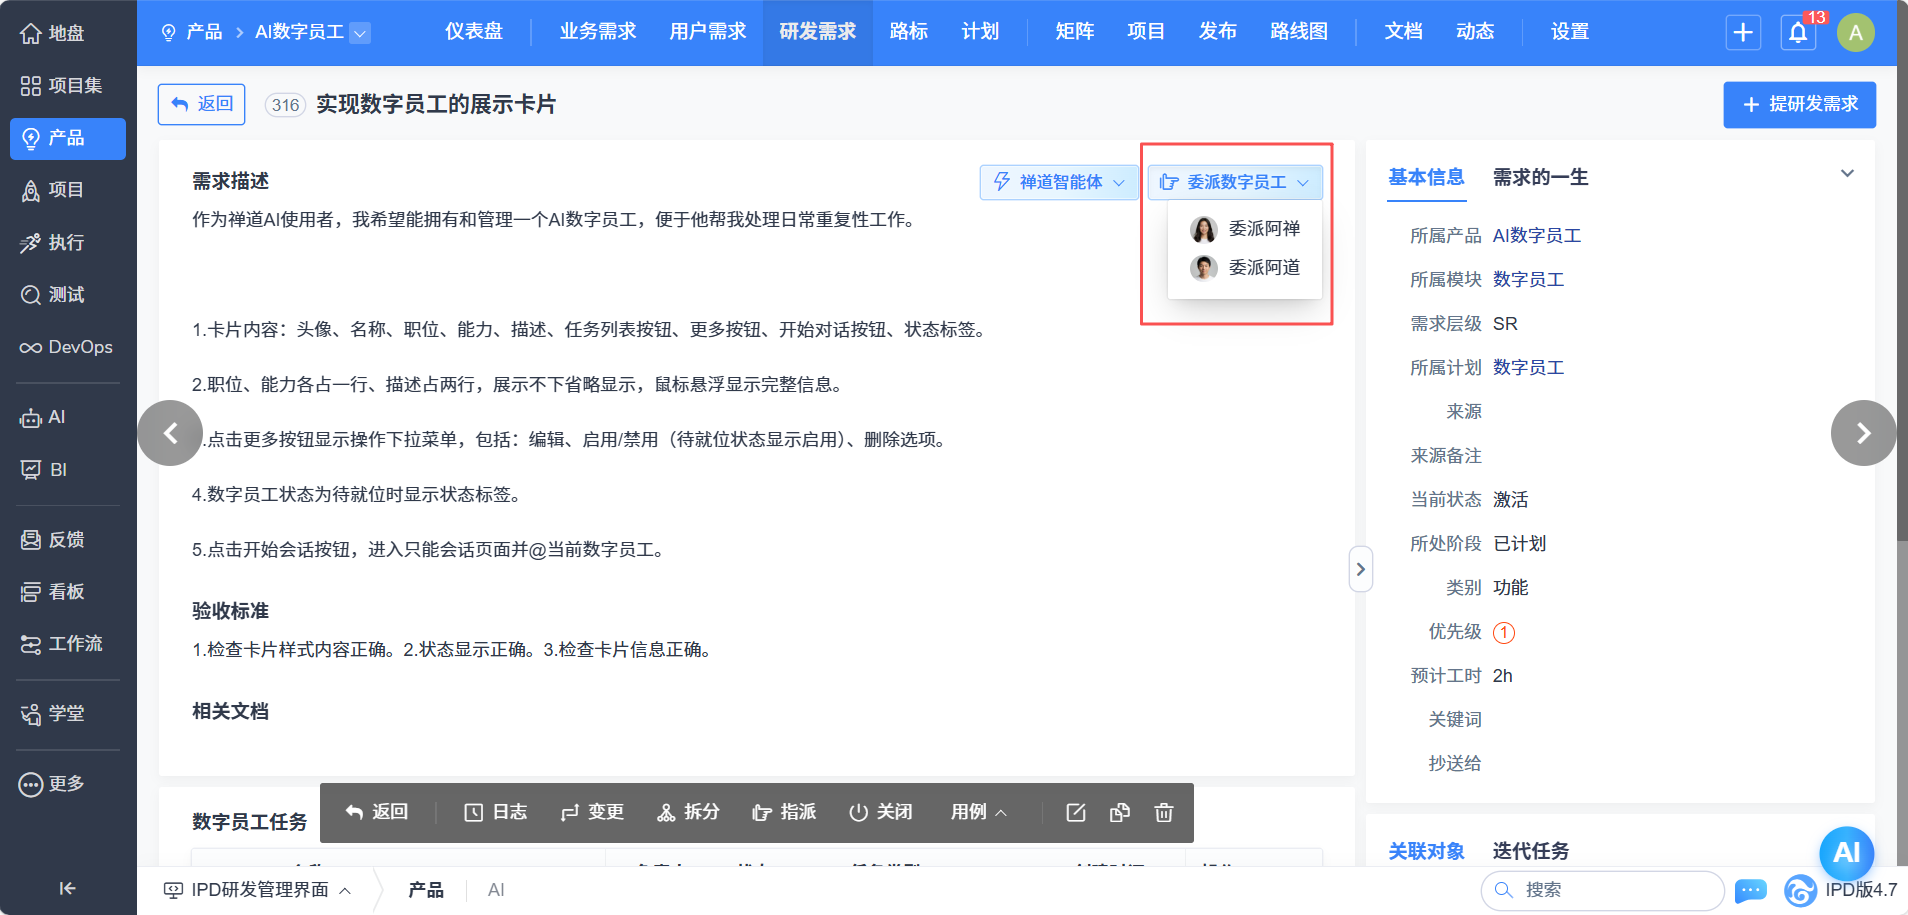The image size is (1908, 915).
Task: Click the 返回 button beside the title
Action: point(201,105)
